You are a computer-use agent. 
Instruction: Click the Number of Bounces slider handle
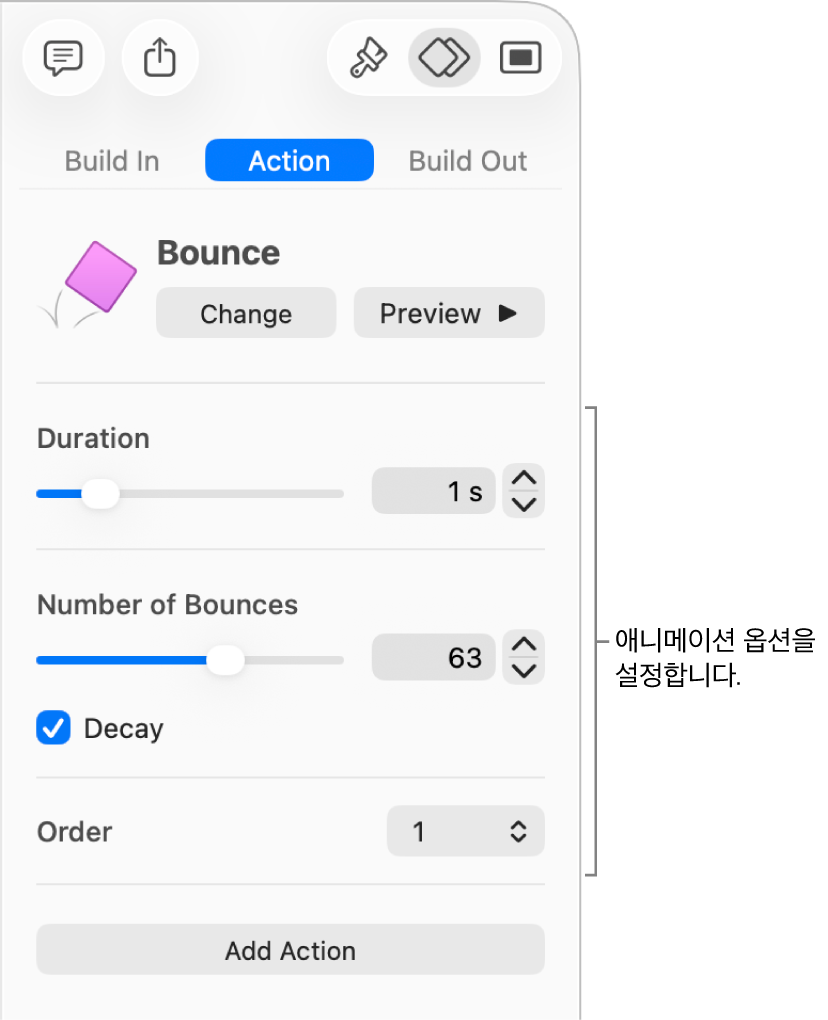click(x=226, y=660)
